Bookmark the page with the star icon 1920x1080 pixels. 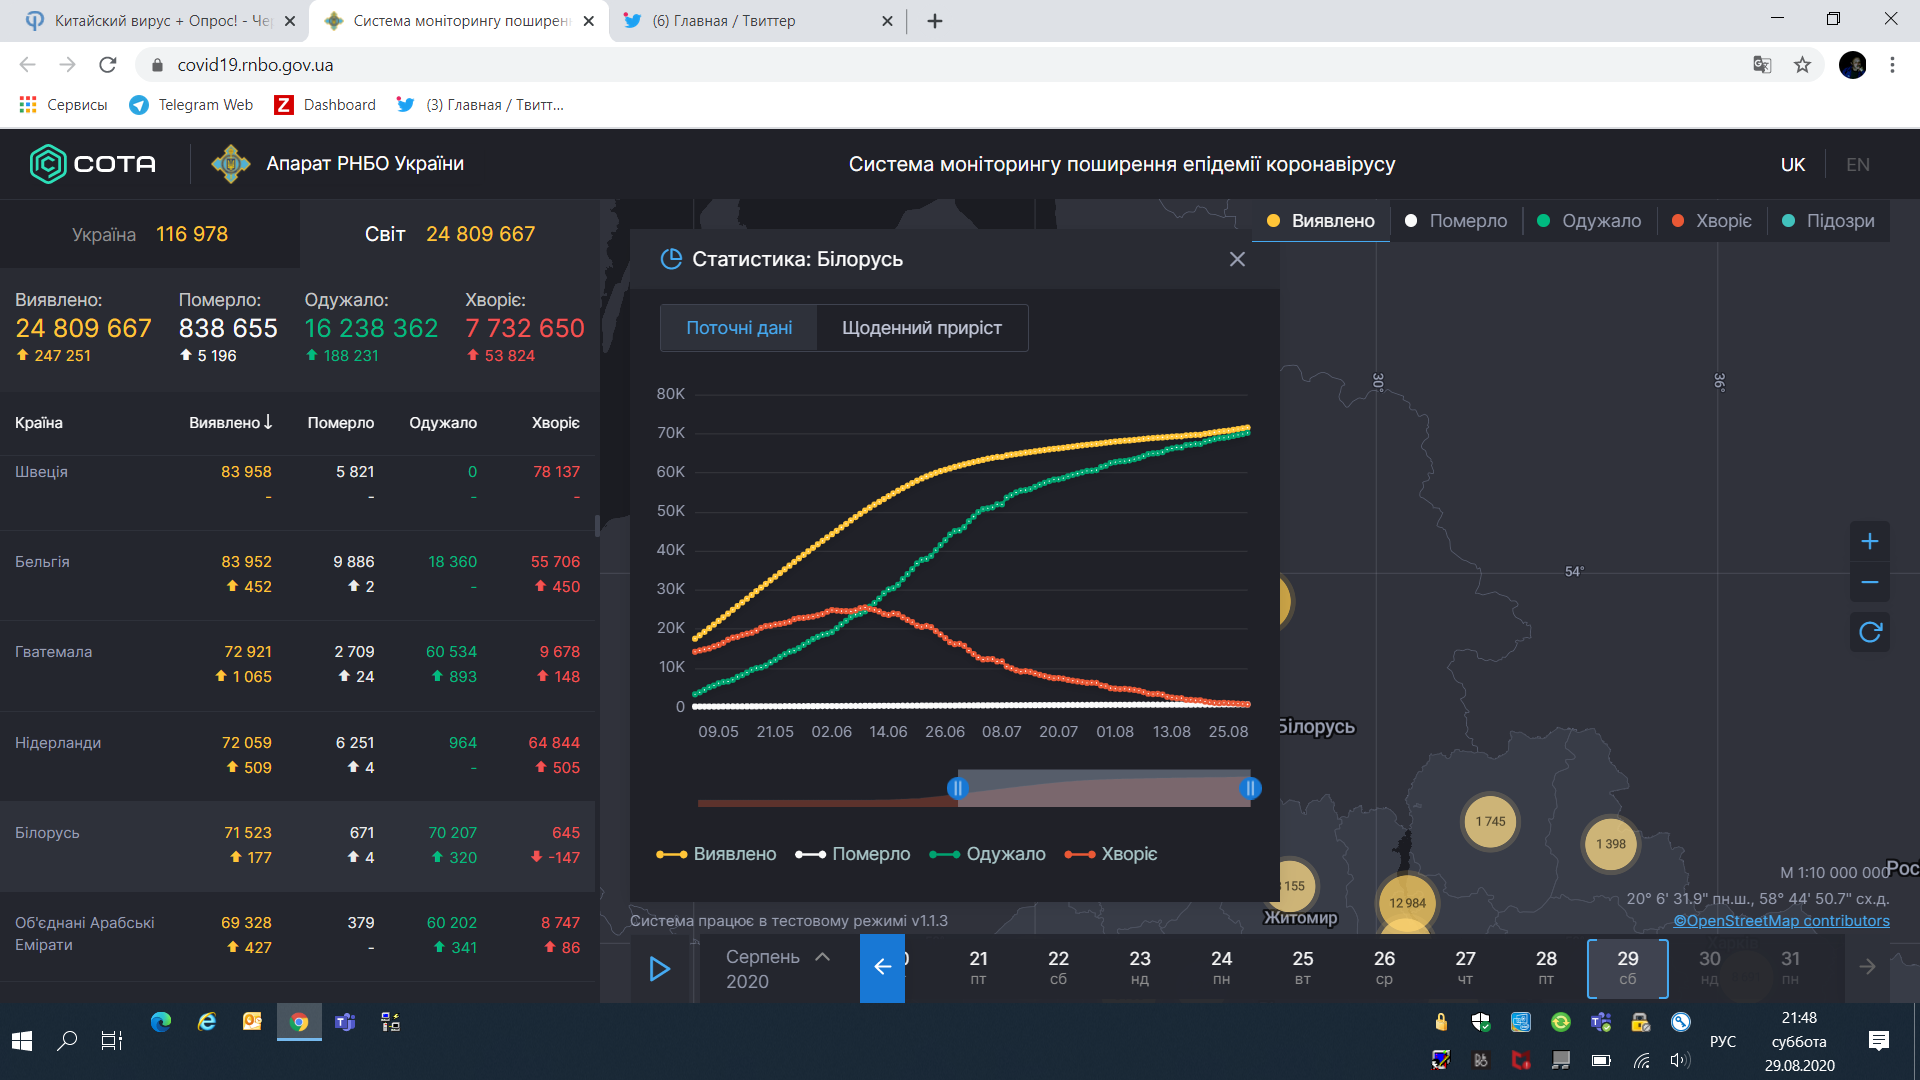pyautogui.click(x=1802, y=65)
